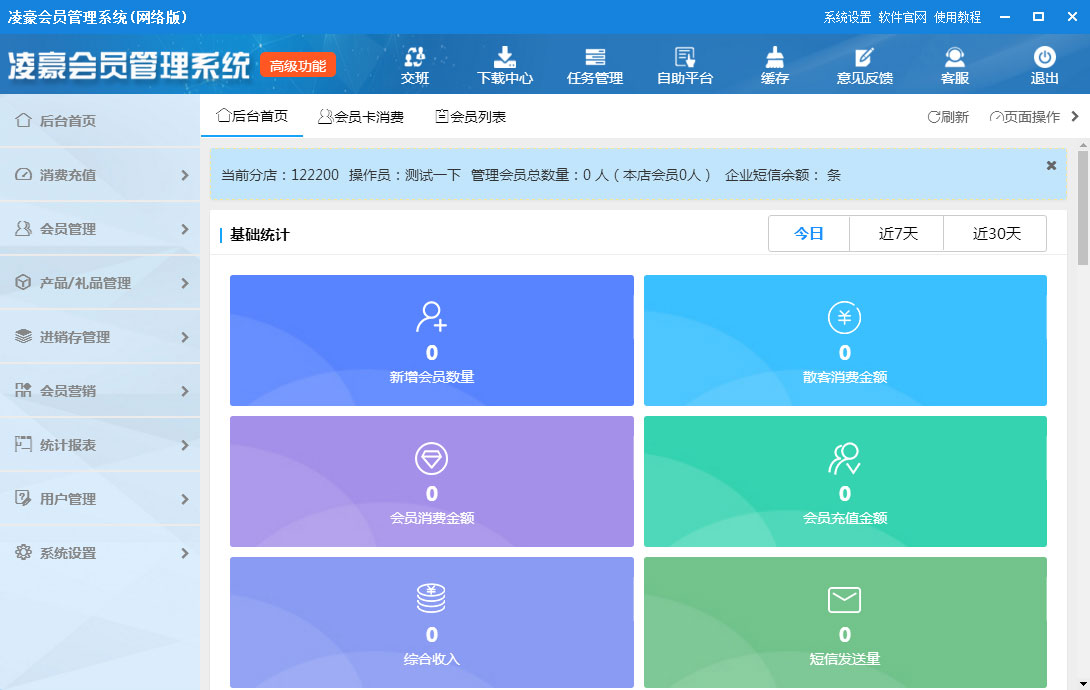Open the 页面操作 dropdown
Viewport: 1090px width, 690px height.
(x=1025, y=117)
